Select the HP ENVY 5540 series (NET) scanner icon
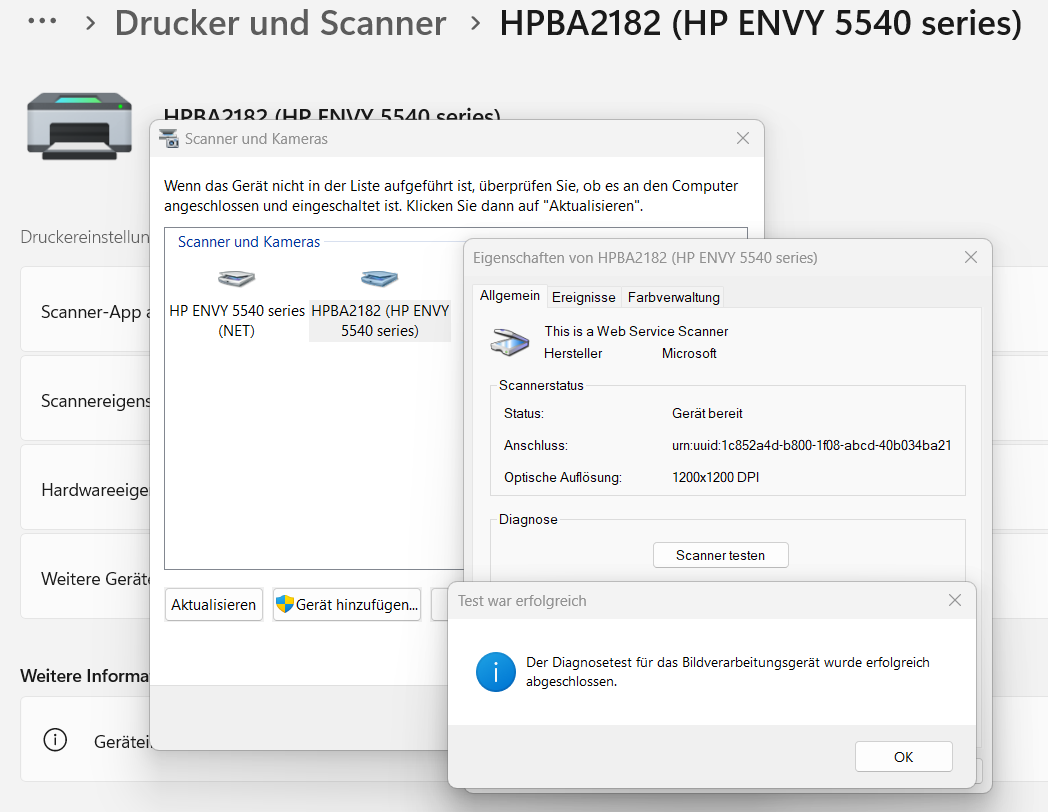The width and height of the screenshot is (1048, 812). [237, 278]
